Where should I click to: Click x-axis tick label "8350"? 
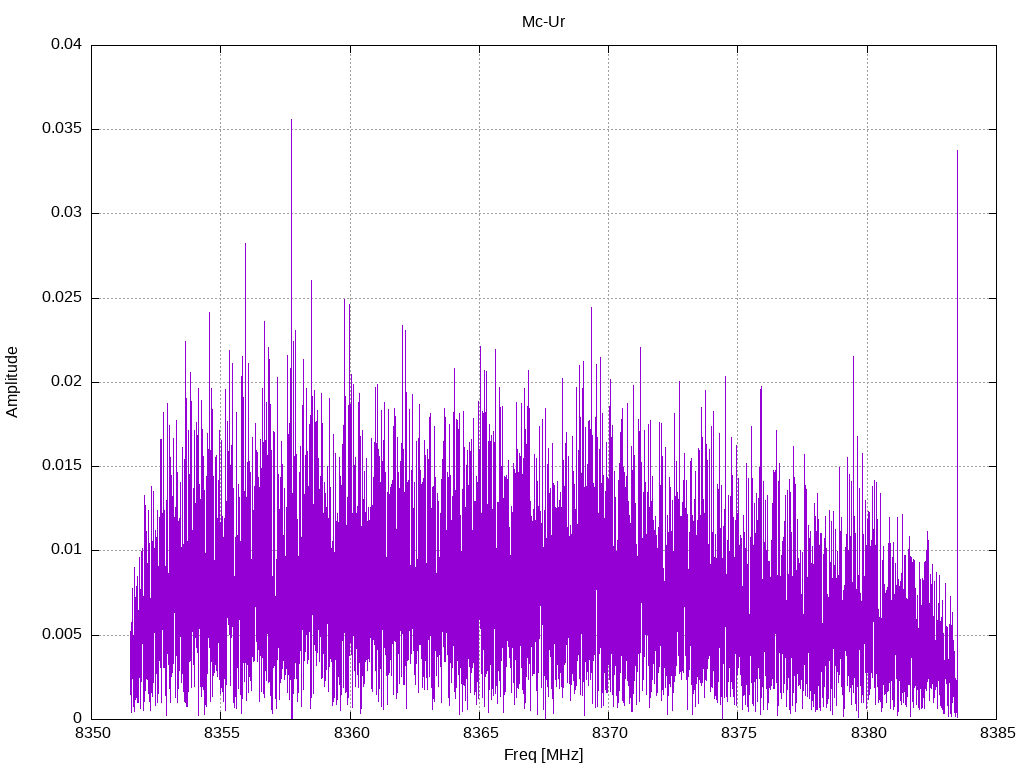(91, 733)
